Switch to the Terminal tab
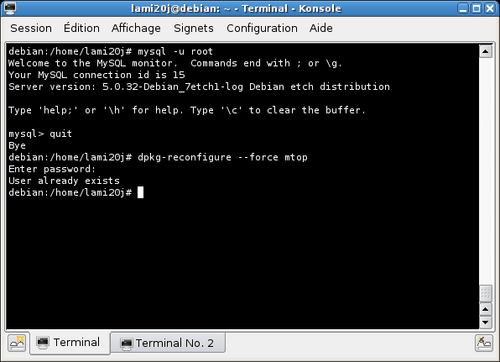Screen dimensions: 500x362 (x=70, y=343)
